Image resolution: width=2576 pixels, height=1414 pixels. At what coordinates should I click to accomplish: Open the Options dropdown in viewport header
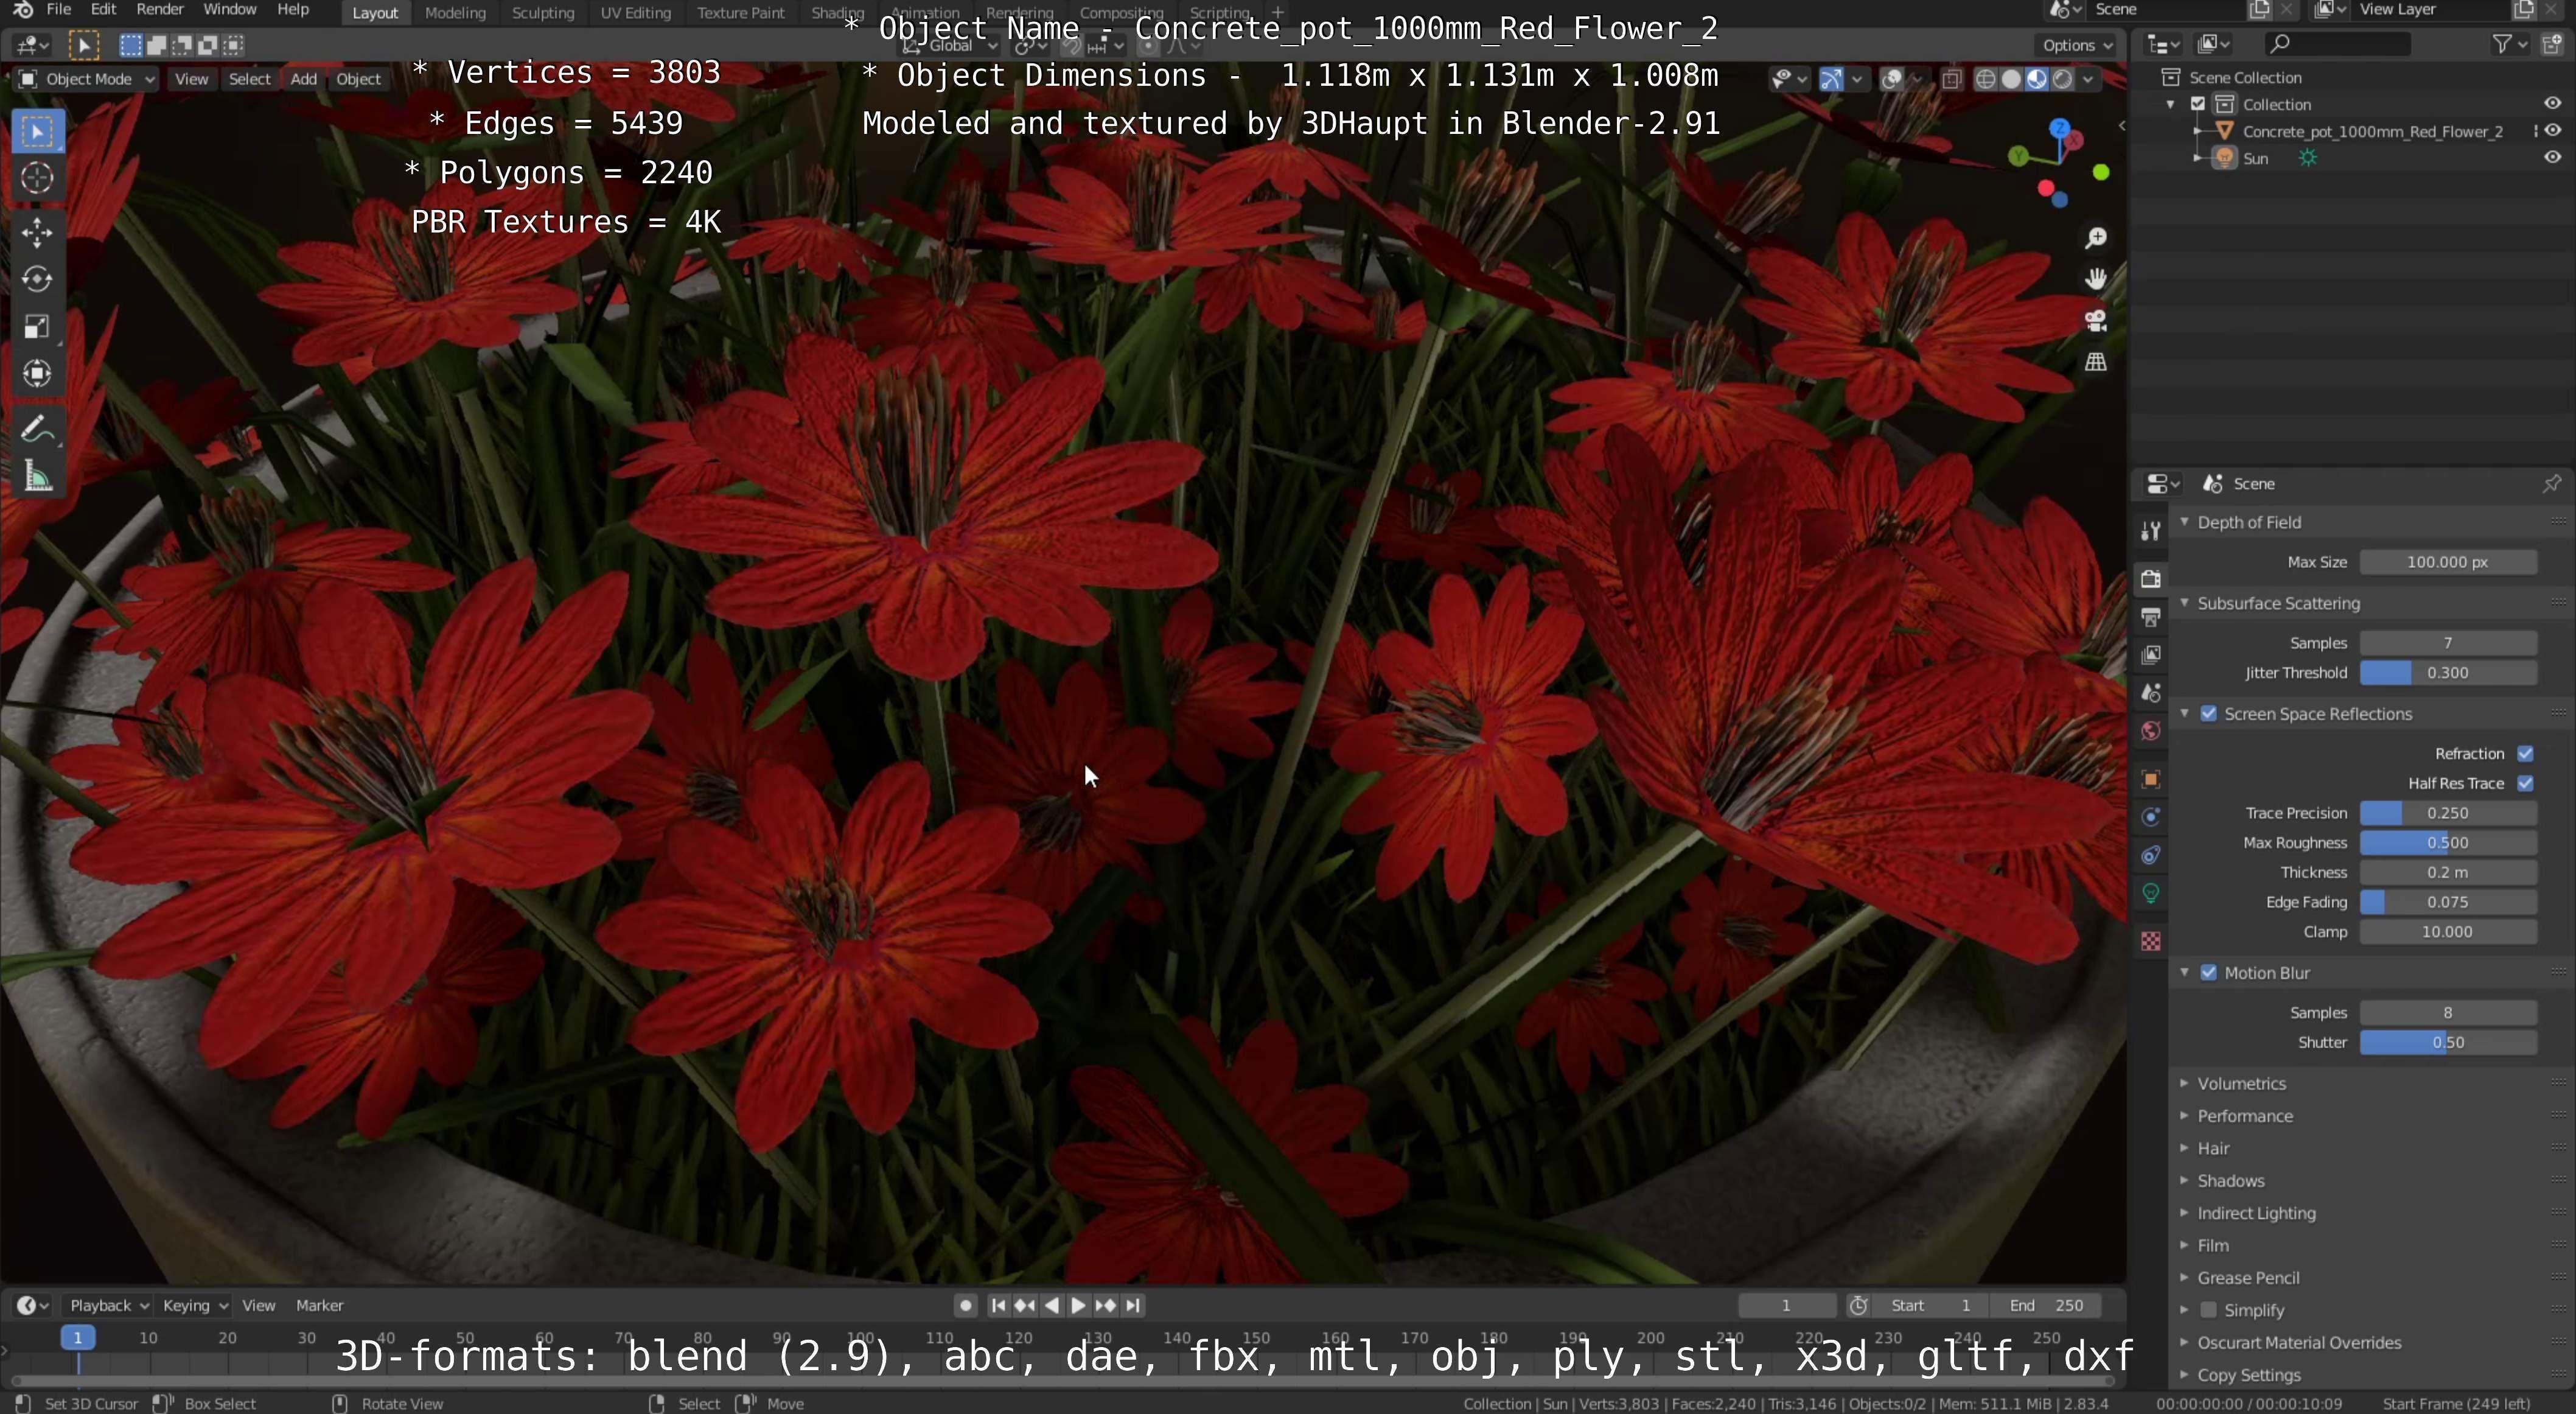(2077, 45)
